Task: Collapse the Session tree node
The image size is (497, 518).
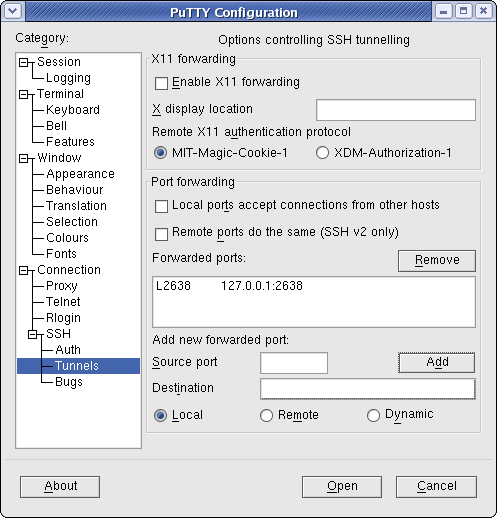Action: 23,62
